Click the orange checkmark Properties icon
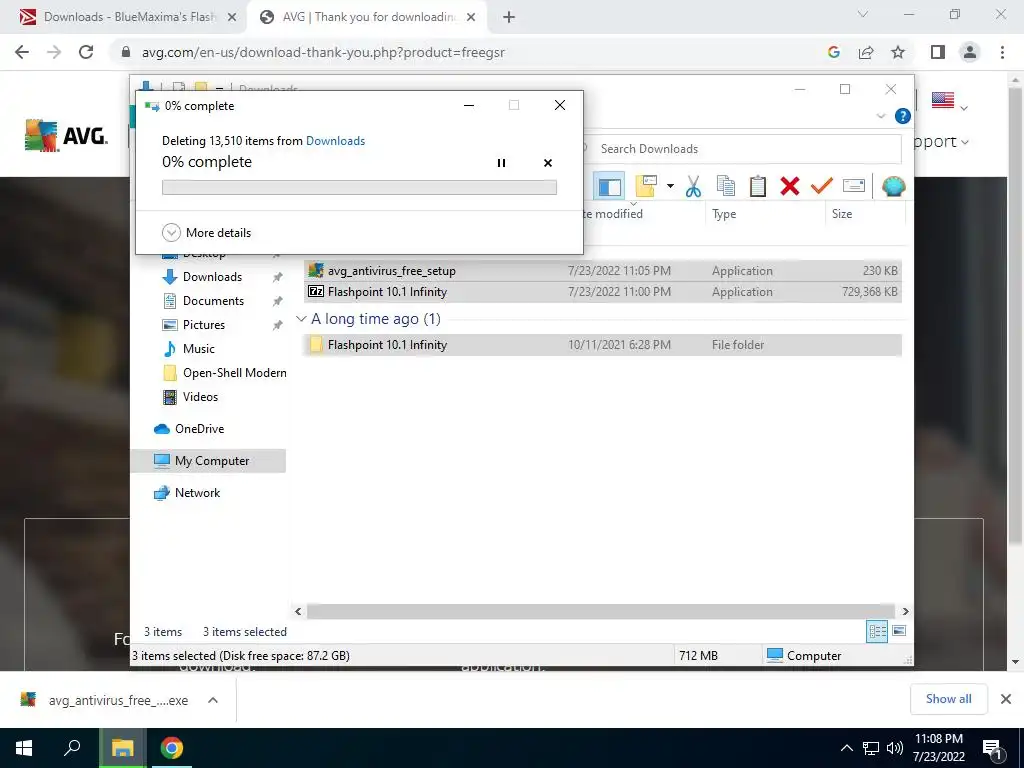Screen dimensions: 1024x768 pyautogui.click(x=822, y=187)
